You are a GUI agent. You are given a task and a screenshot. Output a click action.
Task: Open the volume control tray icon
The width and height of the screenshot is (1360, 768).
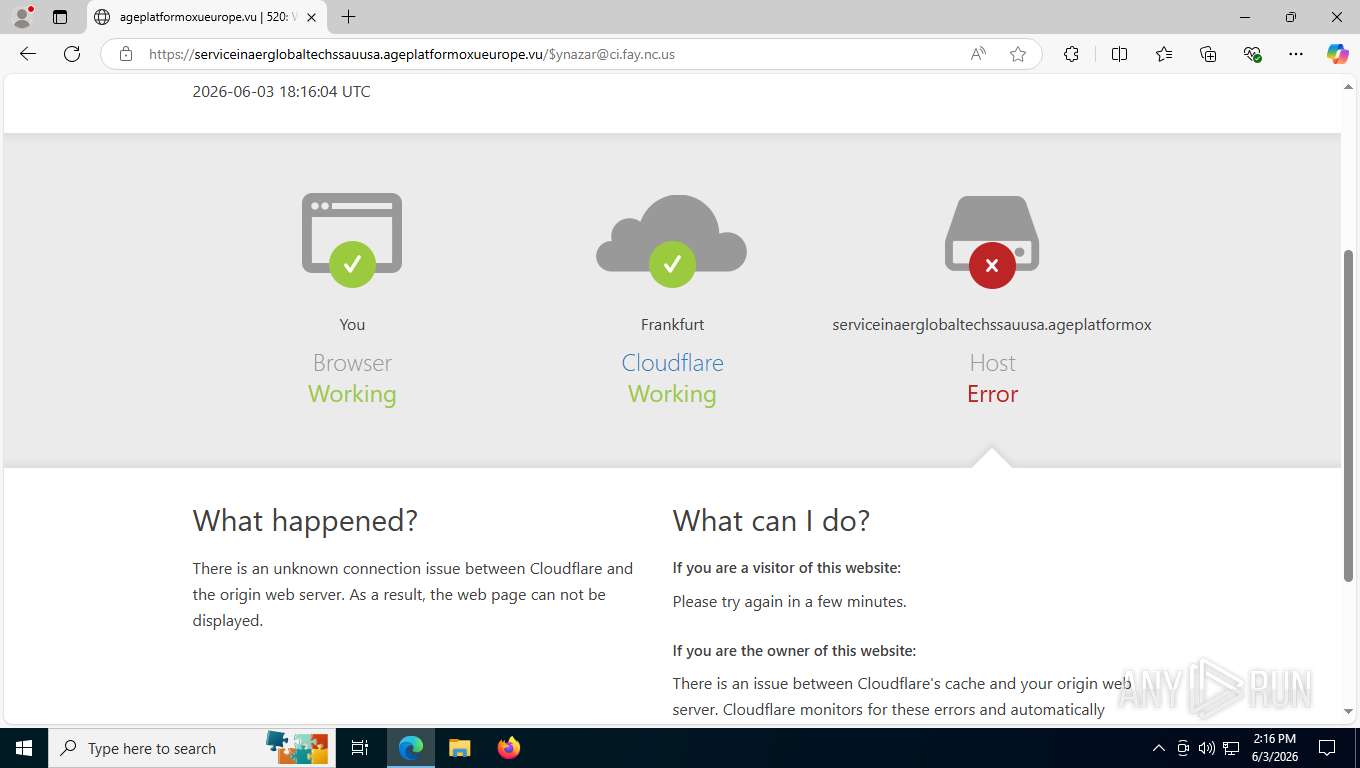(1206, 748)
